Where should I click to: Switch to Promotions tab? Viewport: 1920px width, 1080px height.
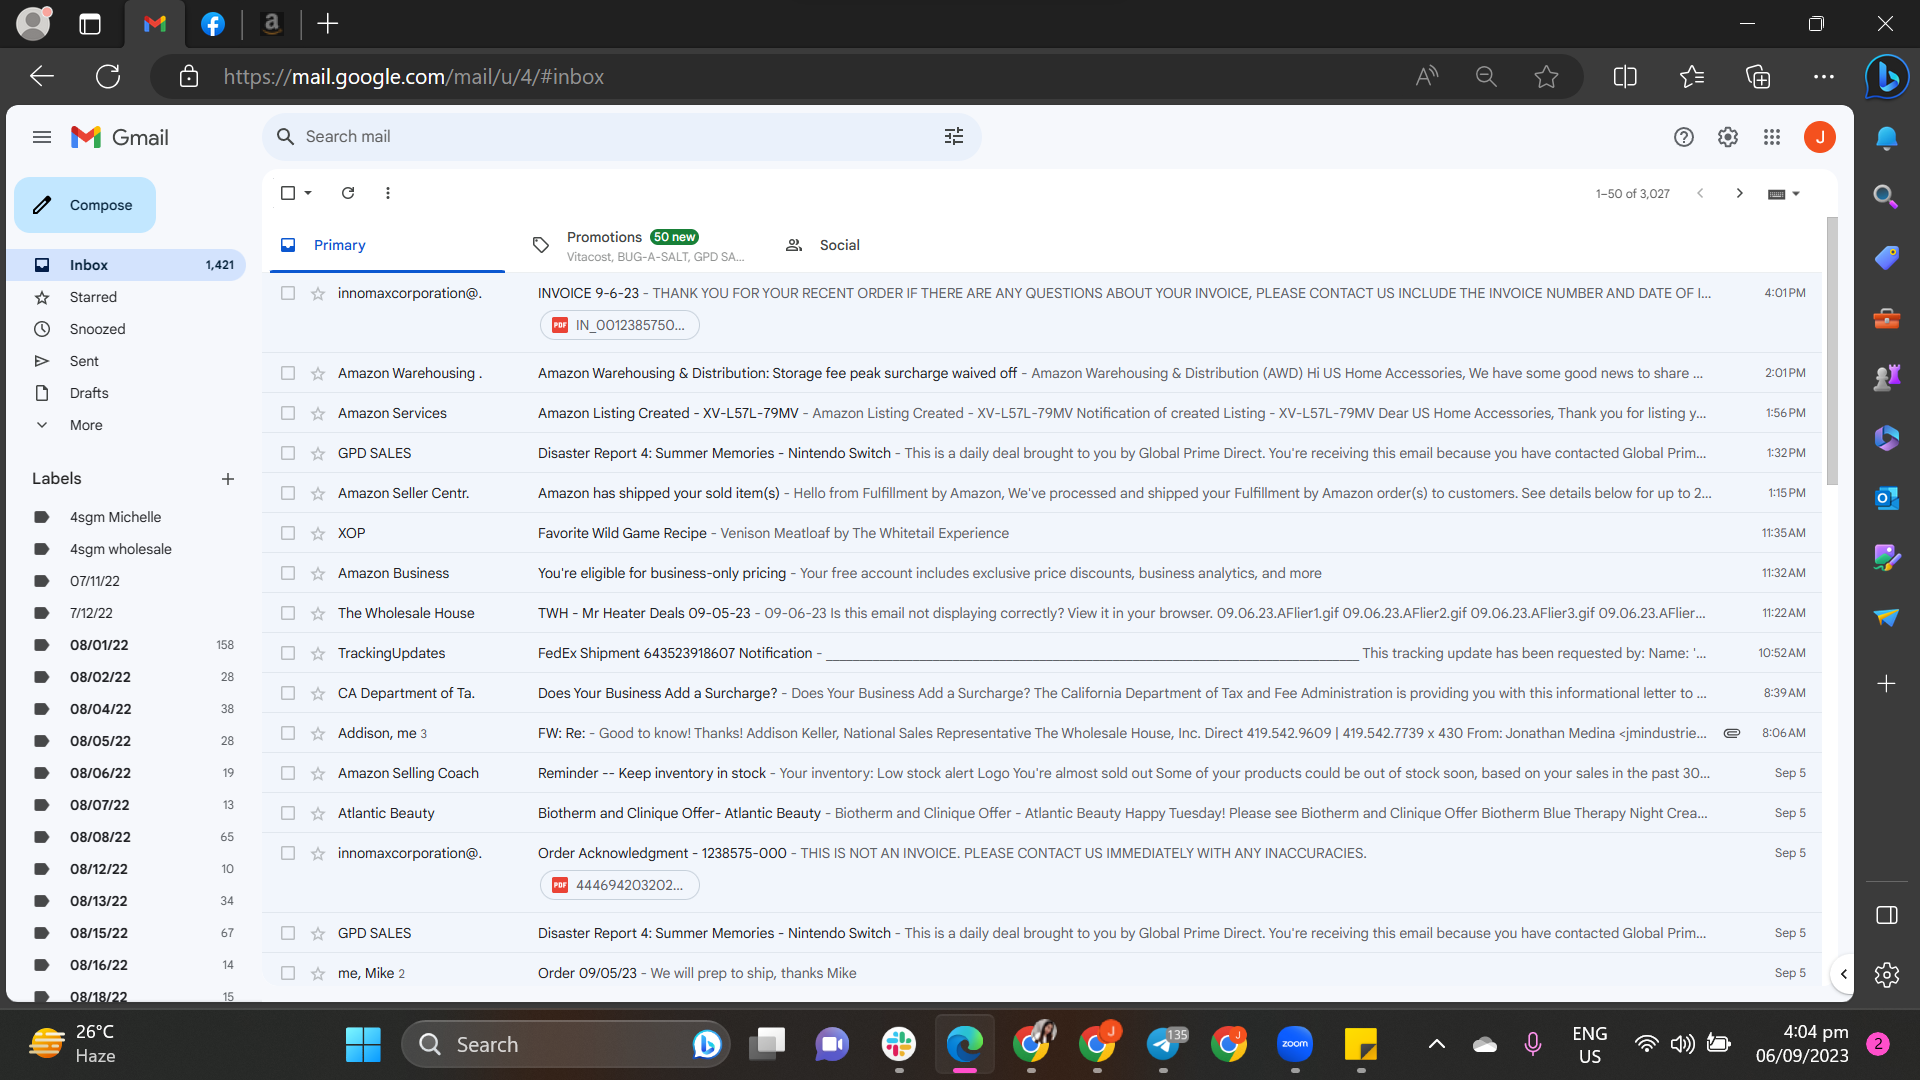640,245
